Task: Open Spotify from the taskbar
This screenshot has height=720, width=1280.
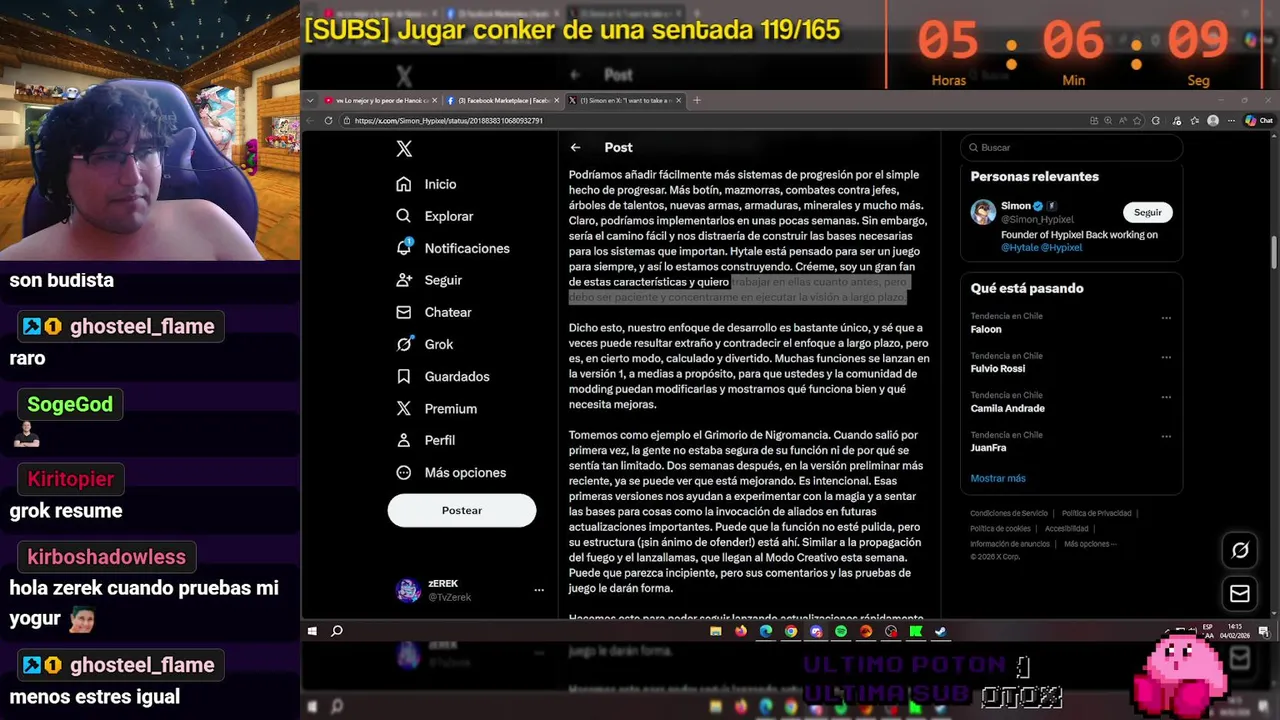Action: click(x=841, y=631)
